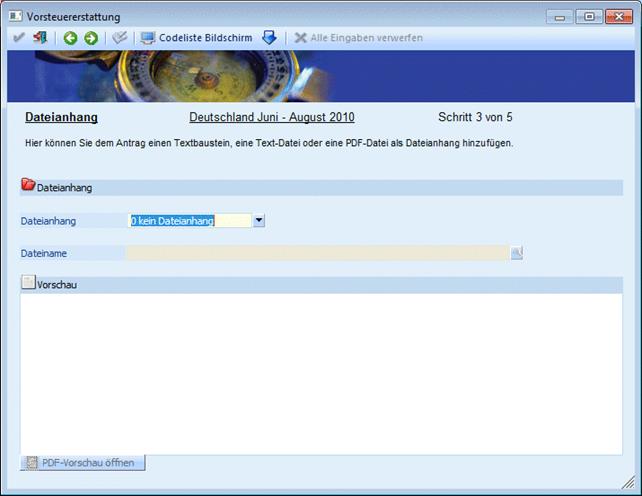Click the blue download arrow icon

(269, 38)
